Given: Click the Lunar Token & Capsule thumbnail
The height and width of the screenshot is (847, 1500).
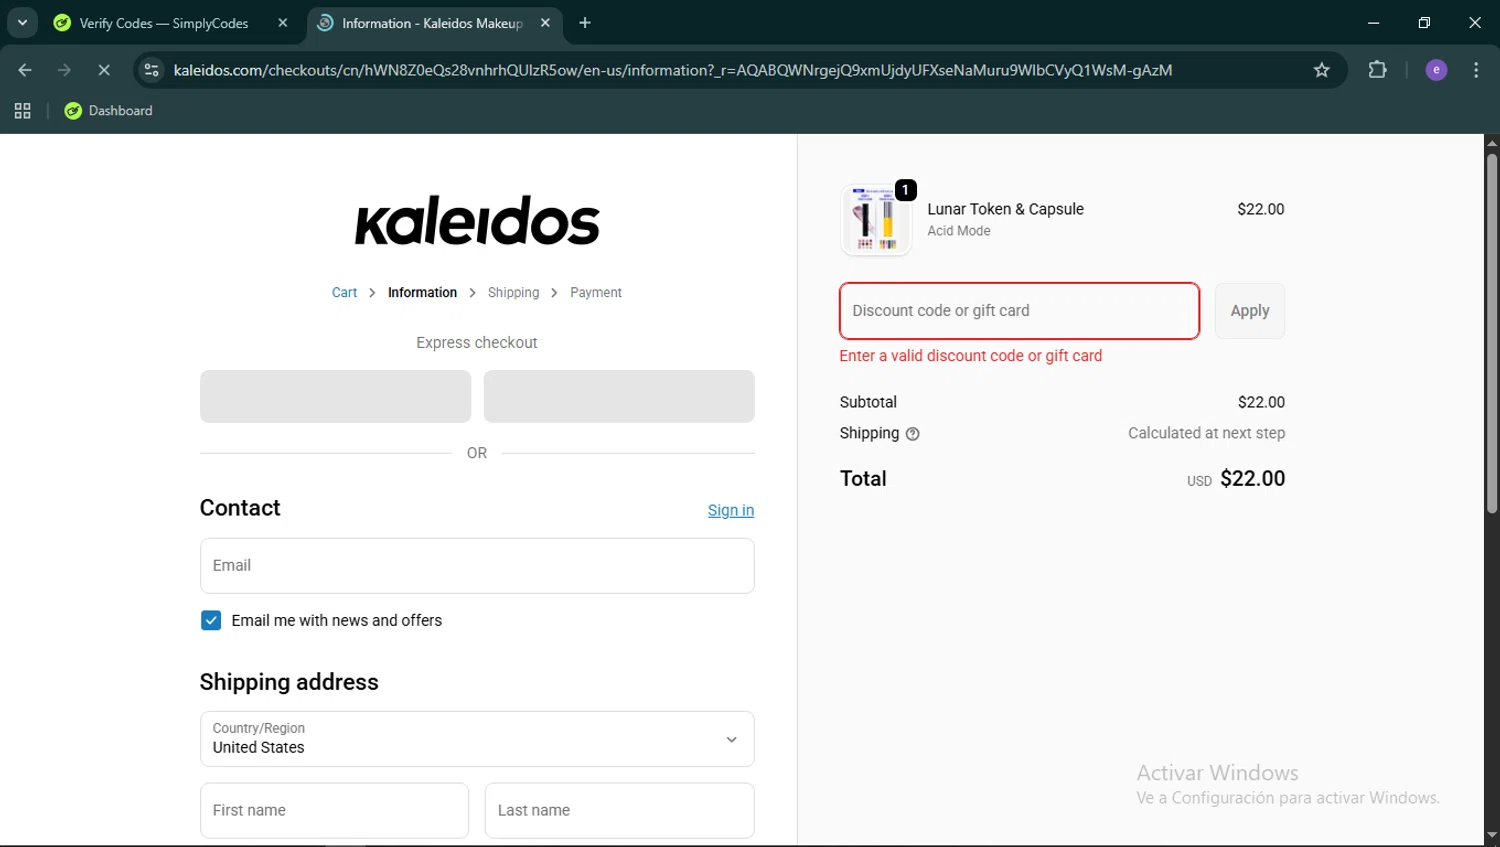Looking at the screenshot, I should pyautogui.click(x=876, y=220).
